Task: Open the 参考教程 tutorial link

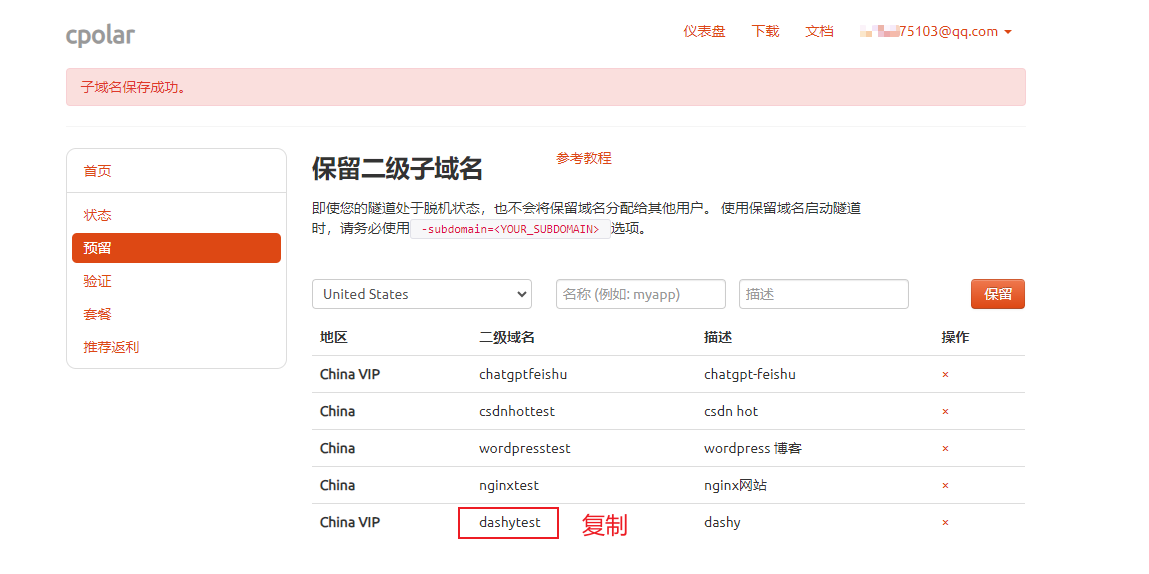Action: click(x=583, y=158)
